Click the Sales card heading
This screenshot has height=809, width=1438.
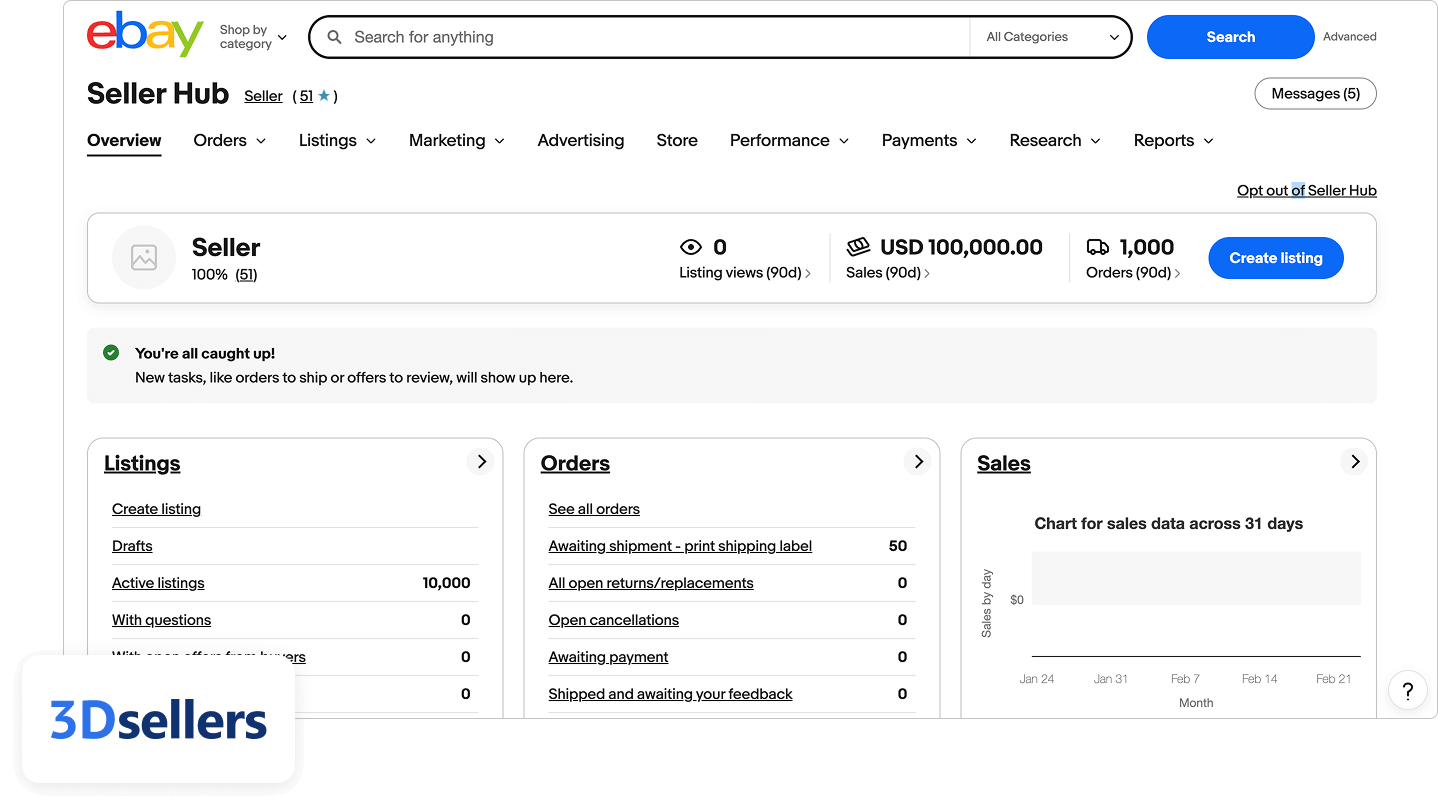(1003, 463)
